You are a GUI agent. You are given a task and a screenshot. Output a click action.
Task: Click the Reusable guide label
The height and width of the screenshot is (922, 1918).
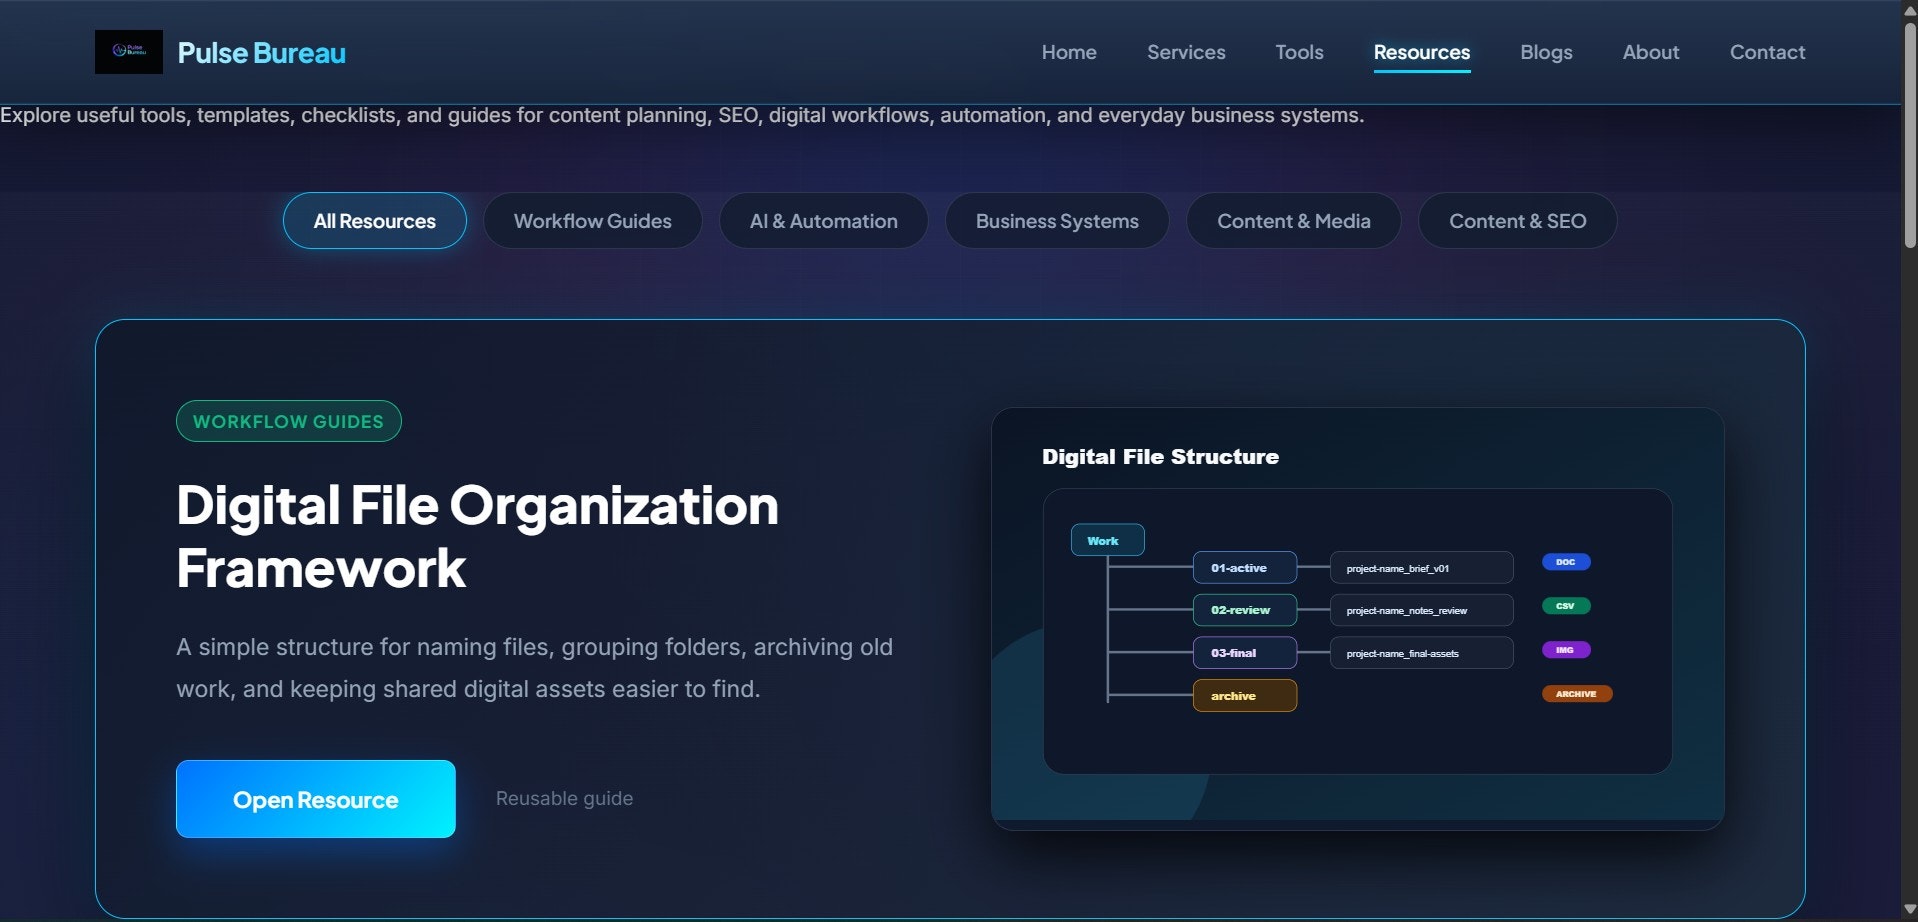(x=564, y=798)
